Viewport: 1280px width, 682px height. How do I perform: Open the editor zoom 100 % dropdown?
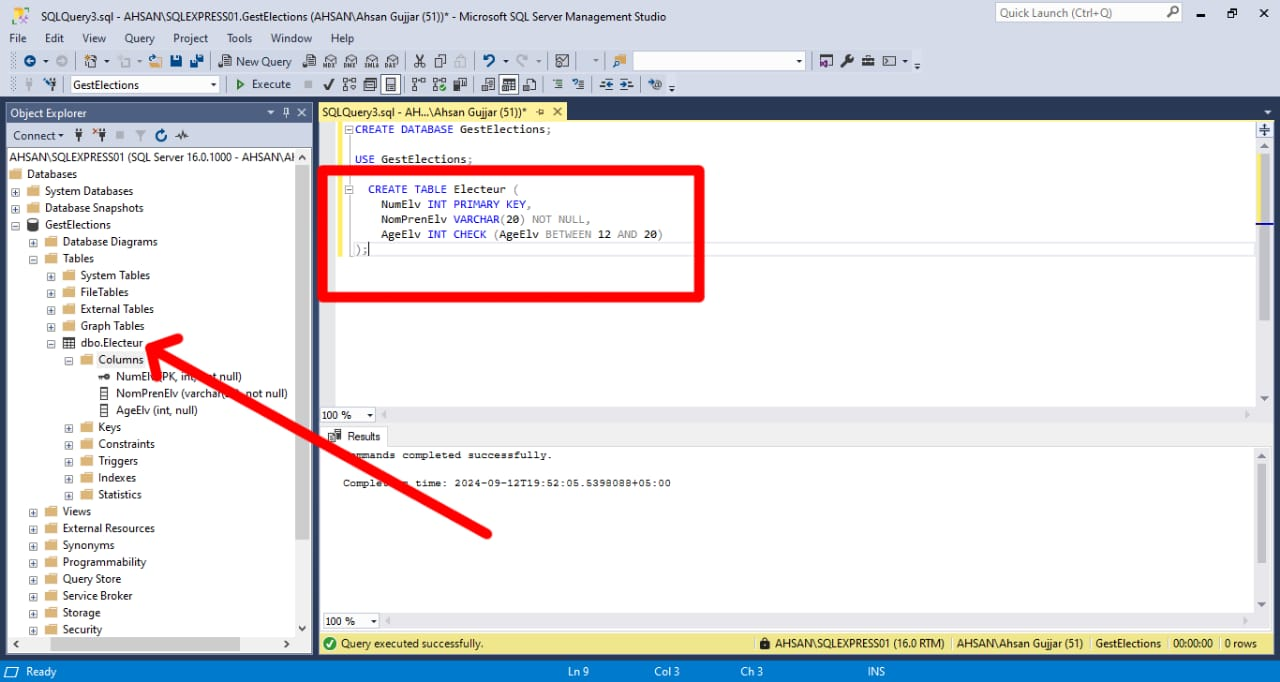point(370,415)
